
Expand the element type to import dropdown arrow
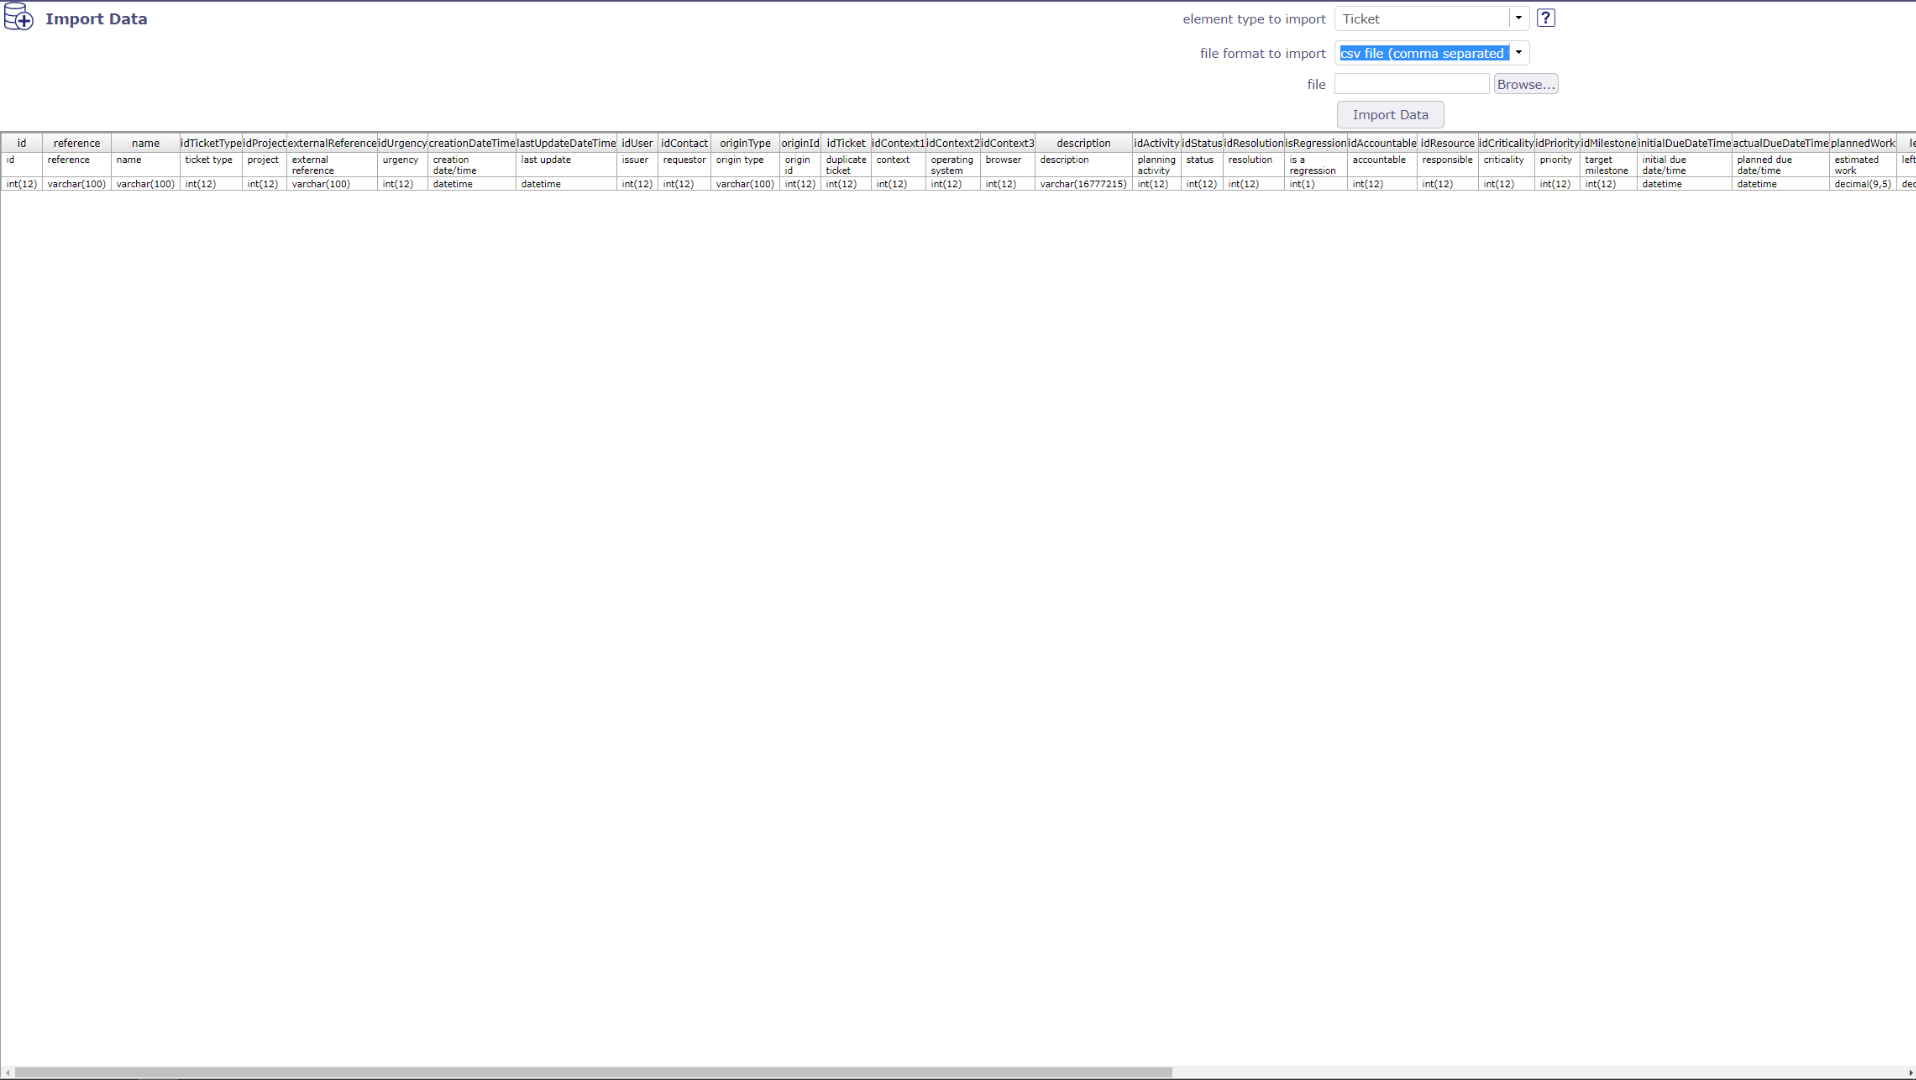1518,18
